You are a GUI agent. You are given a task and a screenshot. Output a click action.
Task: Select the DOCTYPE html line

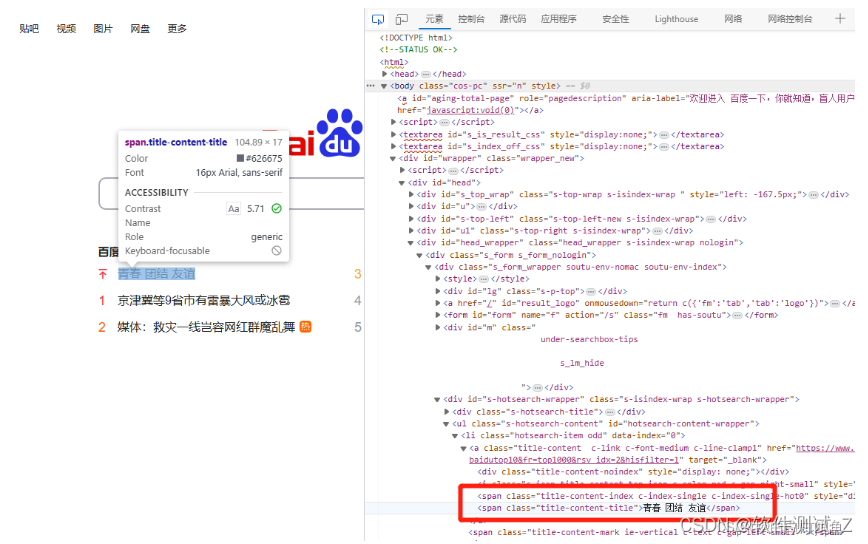[x=416, y=38]
